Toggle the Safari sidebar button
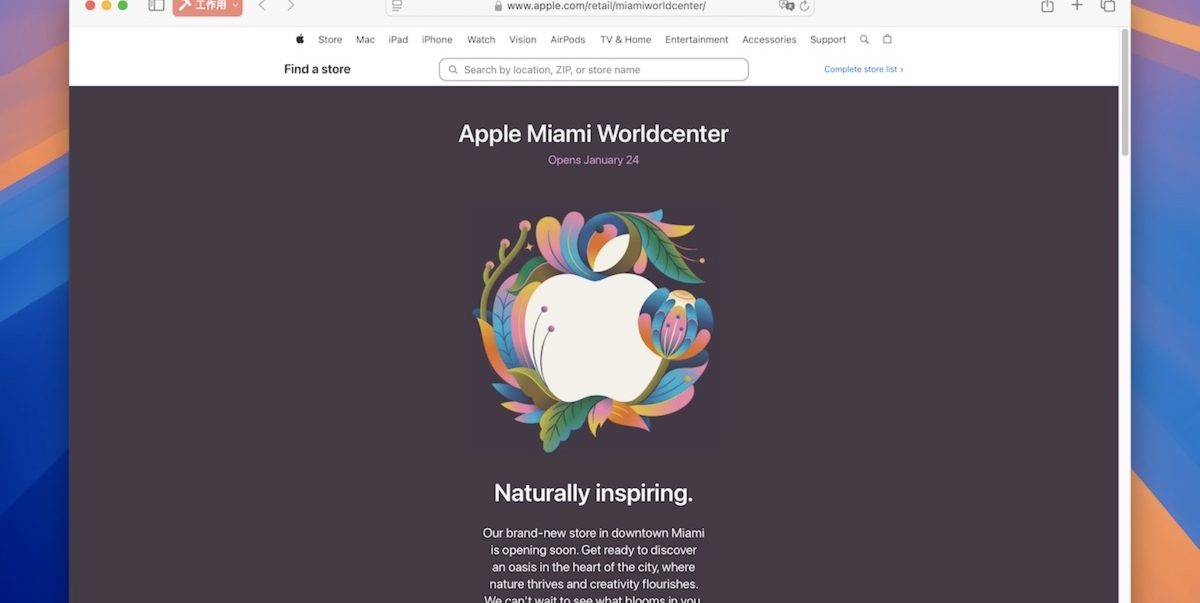The height and width of the screenshot is (603, 1200). point(156,5)
